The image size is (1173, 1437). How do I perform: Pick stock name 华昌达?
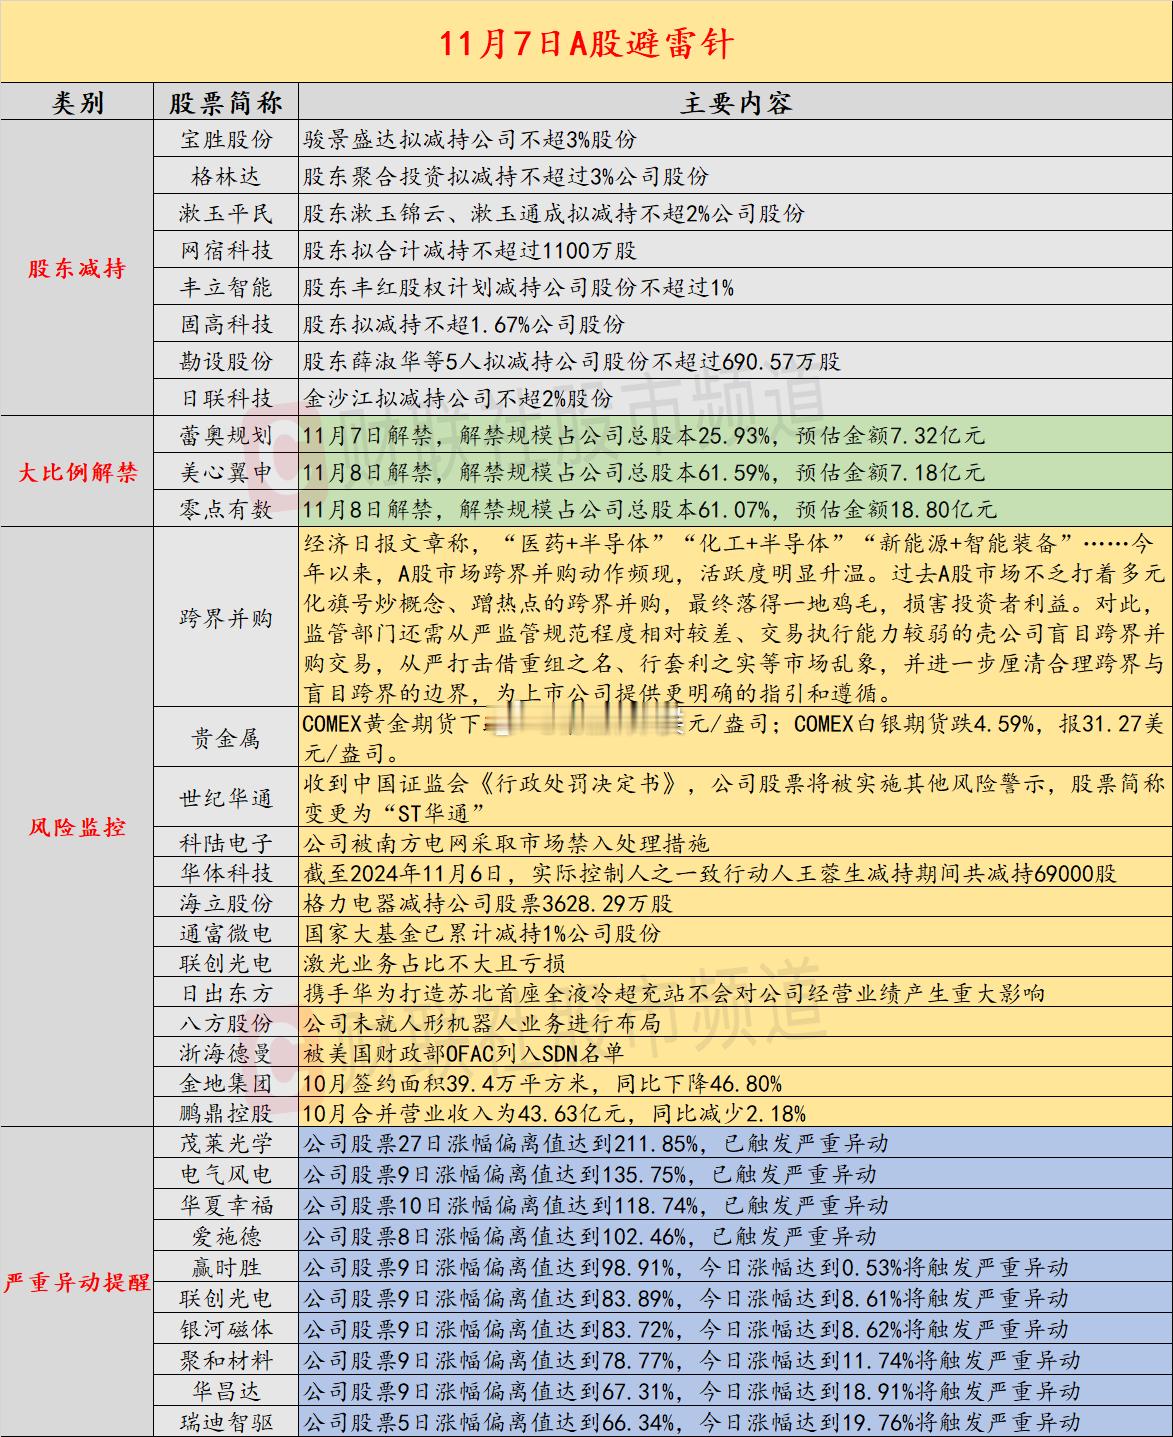(x=226, y=1391)
